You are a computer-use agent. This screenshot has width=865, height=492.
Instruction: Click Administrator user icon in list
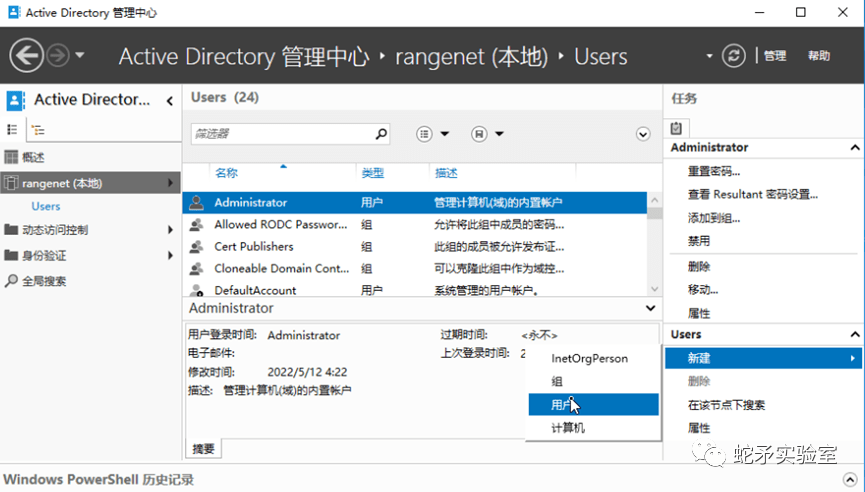196,202
